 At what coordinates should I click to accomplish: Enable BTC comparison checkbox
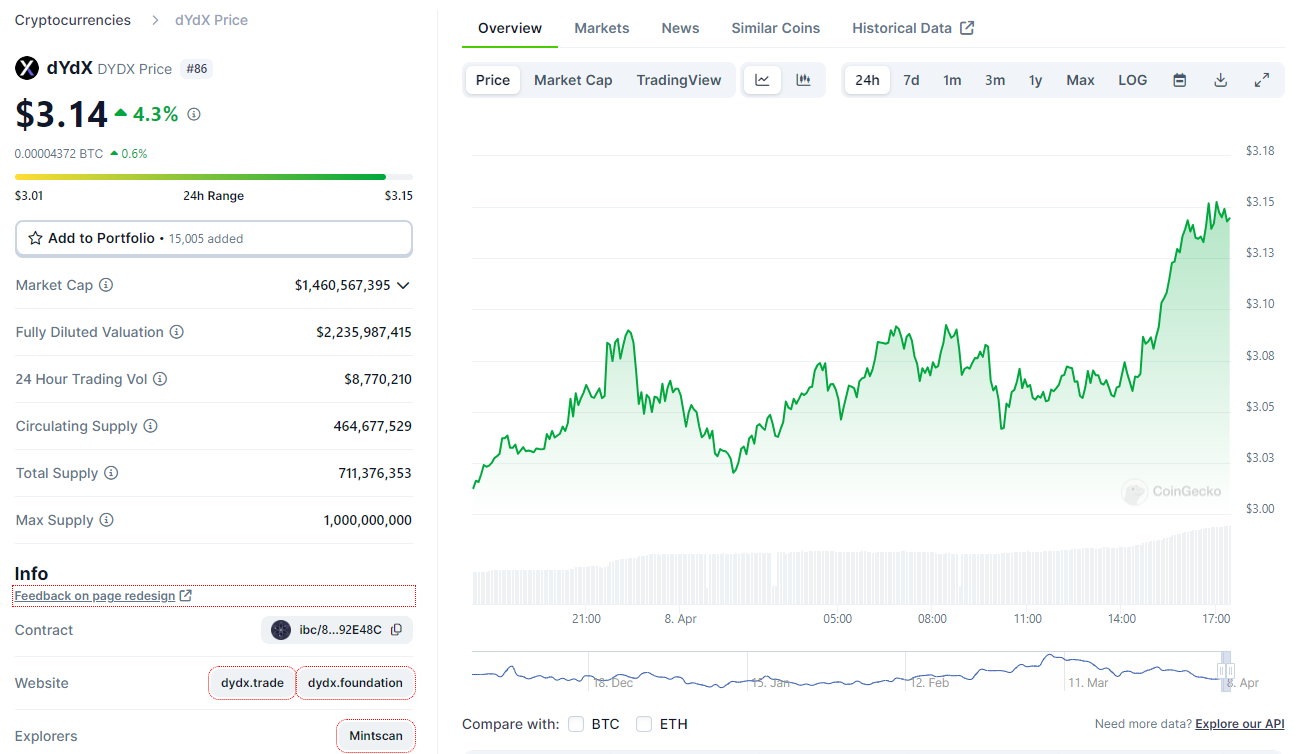[576, 724]
